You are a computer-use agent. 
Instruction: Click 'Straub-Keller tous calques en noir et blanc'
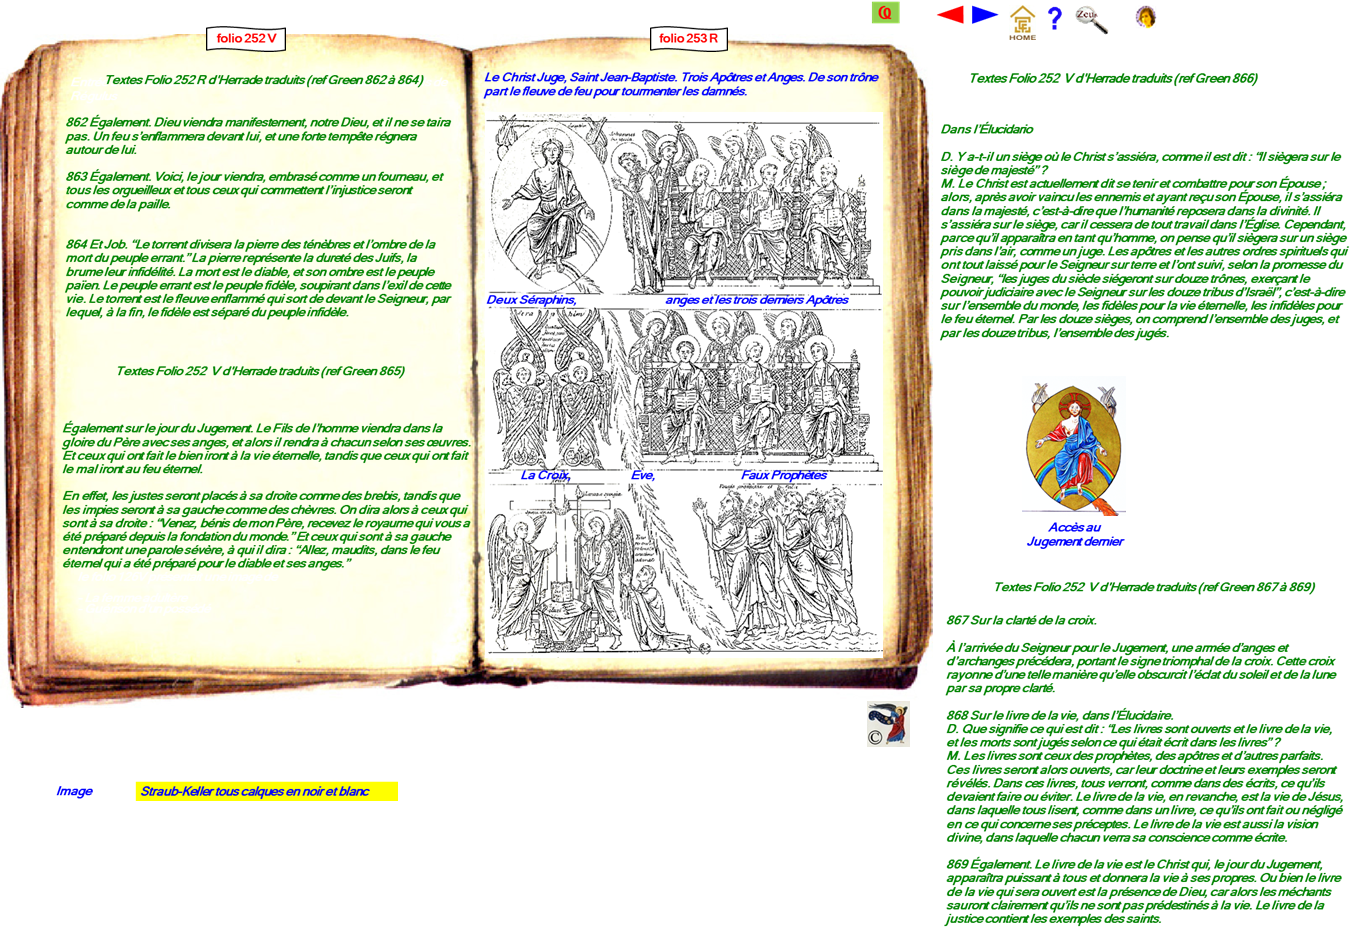266,792
